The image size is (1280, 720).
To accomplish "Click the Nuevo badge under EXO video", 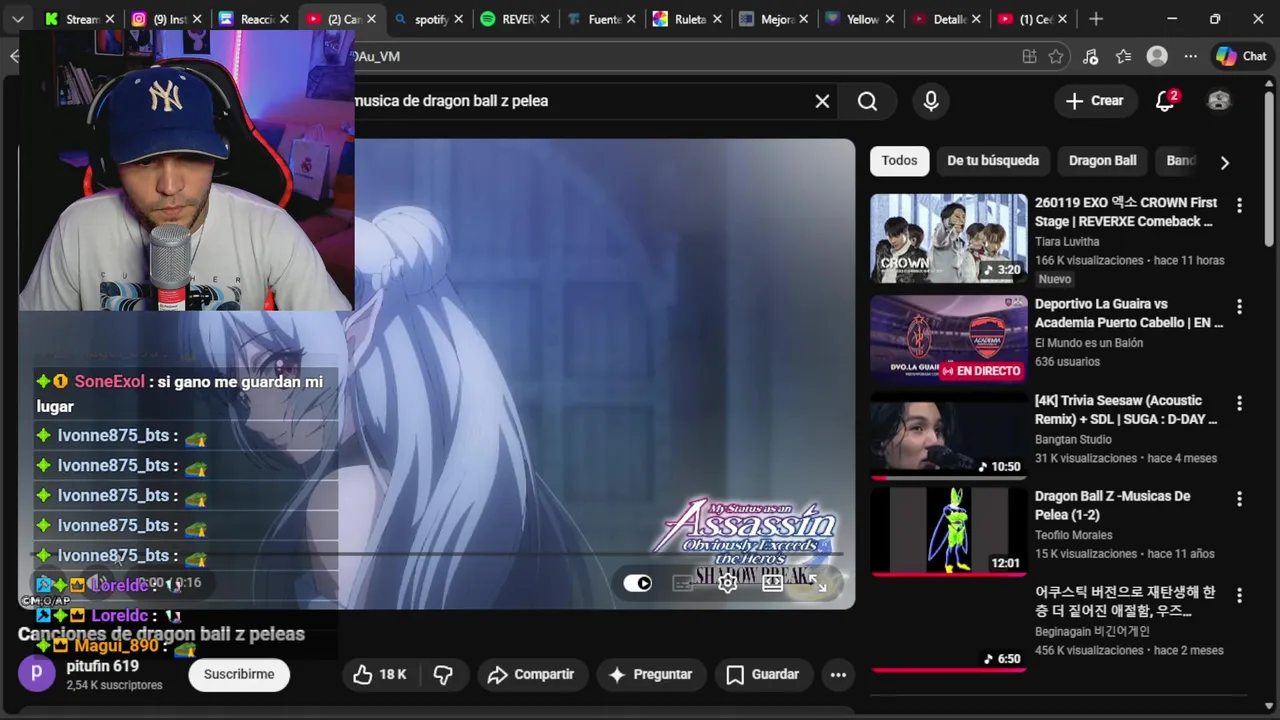I will click(x=1055, y=280).
